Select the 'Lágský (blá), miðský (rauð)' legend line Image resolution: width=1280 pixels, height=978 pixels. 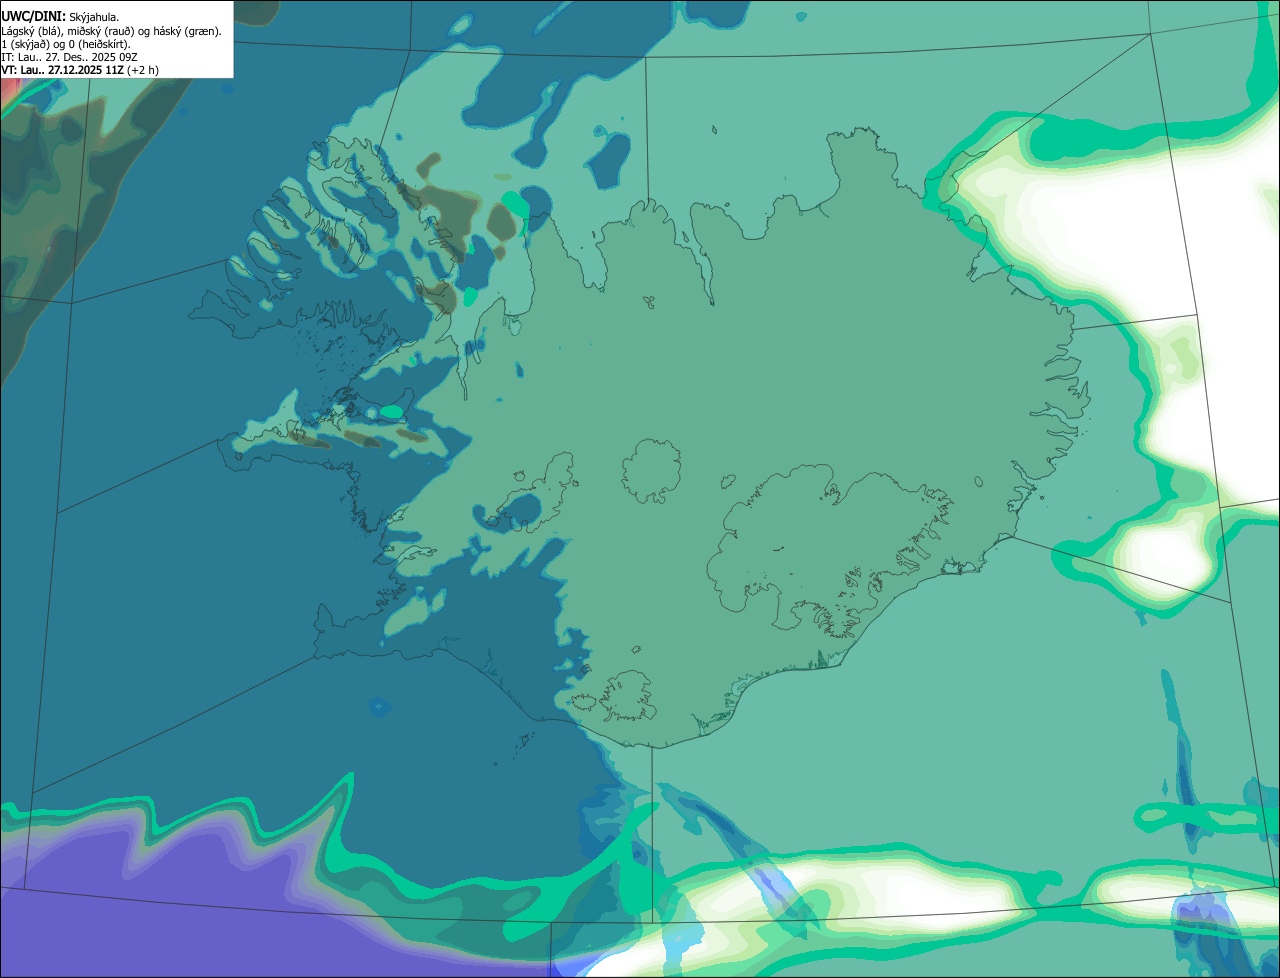[112, 31]
